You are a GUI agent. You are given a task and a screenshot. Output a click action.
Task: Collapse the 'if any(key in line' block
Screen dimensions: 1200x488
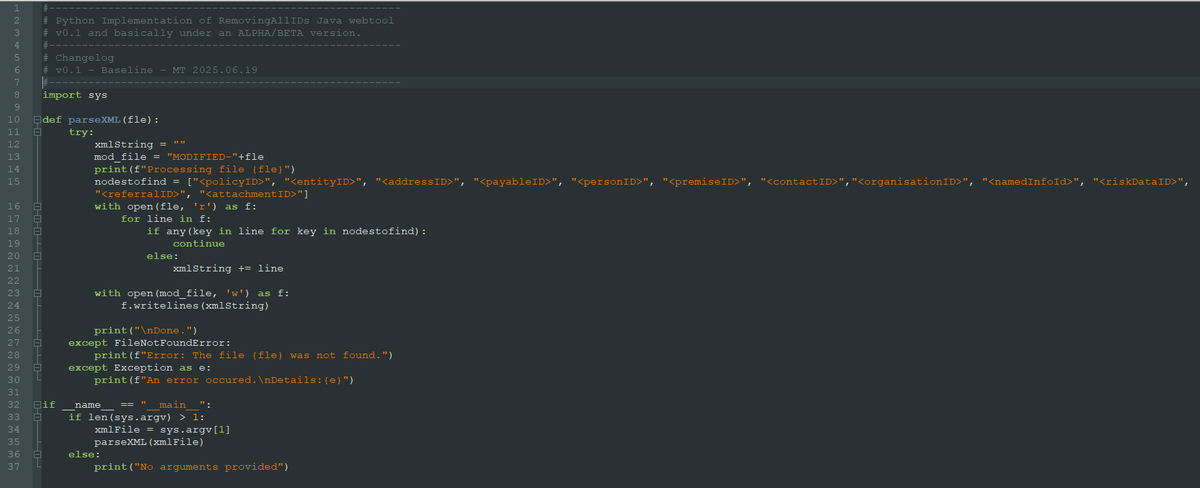(37, 231)
